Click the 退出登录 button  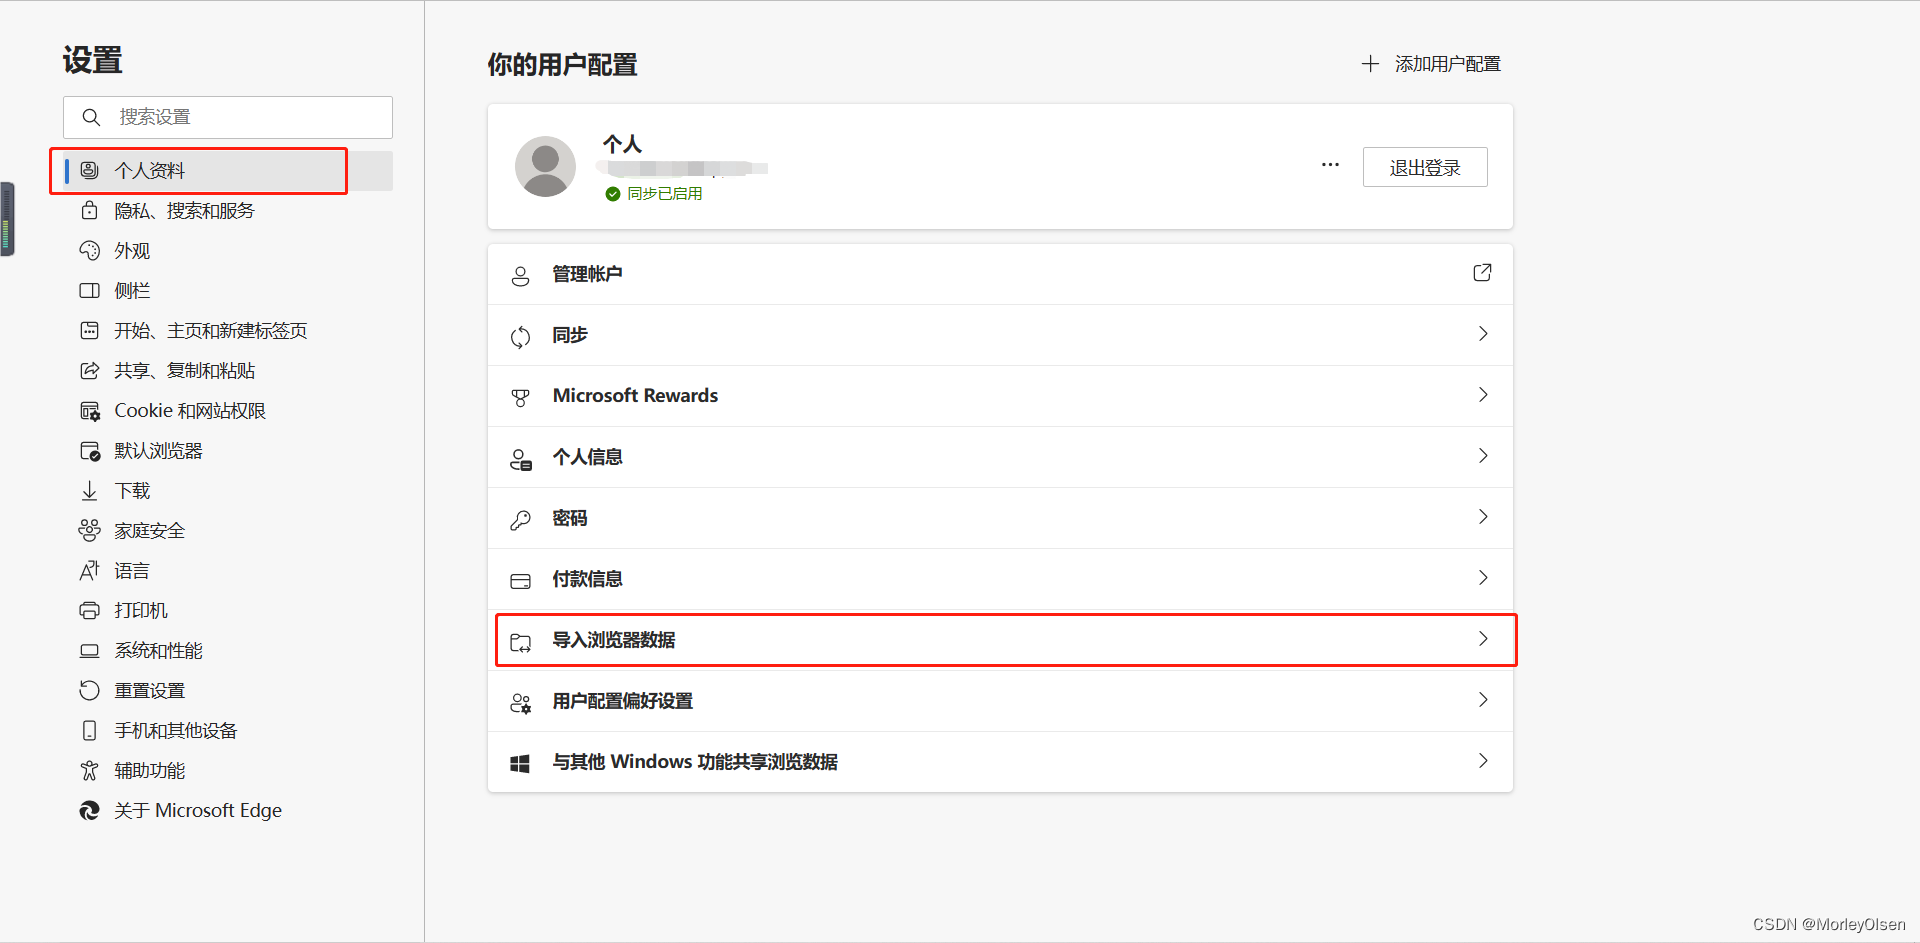tap(1425, 167)
